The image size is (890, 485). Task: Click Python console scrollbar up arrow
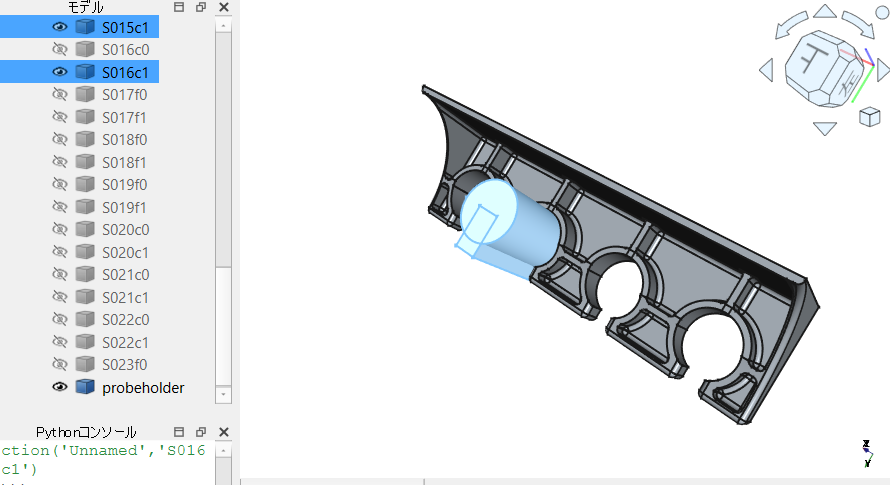[x=223, y=450]
